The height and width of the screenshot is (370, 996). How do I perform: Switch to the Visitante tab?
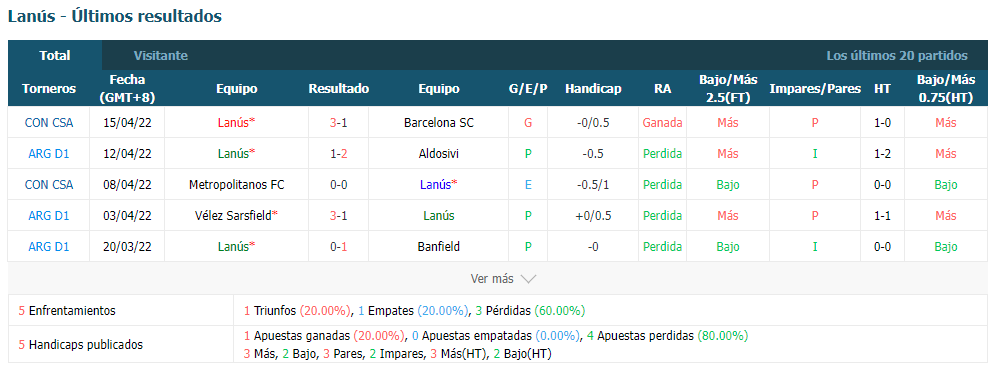(161, 55)
